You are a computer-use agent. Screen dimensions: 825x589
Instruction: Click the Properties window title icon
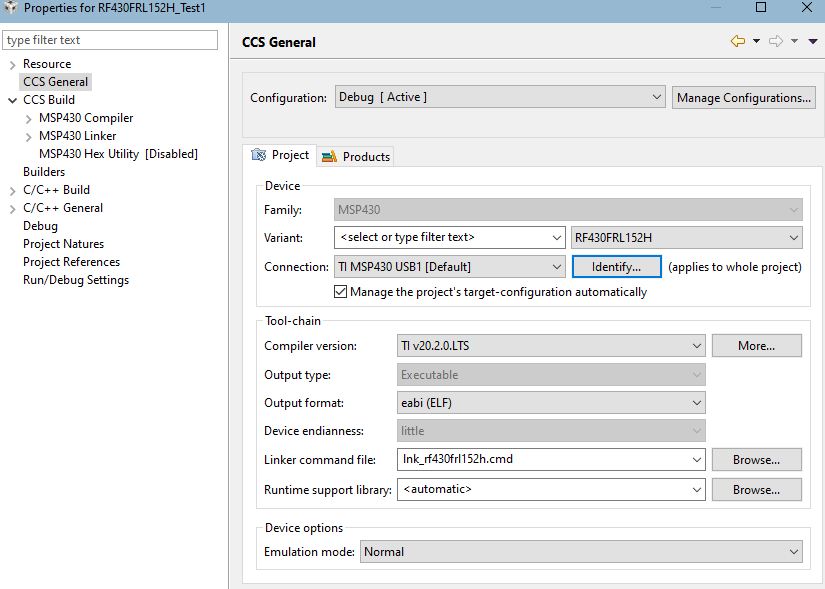[11, 7]
